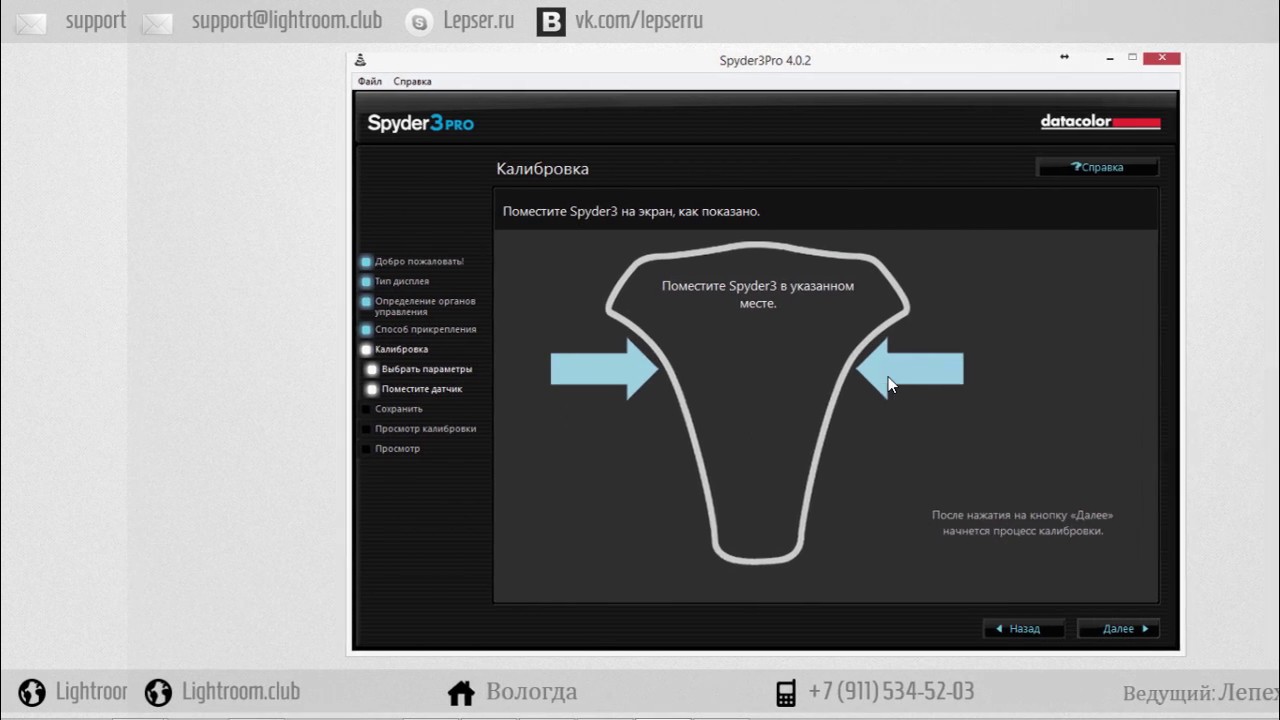Click the home icon beside Вологда
This screenshot has height=720, width=1280.
pyautogui.click(x=460, y=692)
